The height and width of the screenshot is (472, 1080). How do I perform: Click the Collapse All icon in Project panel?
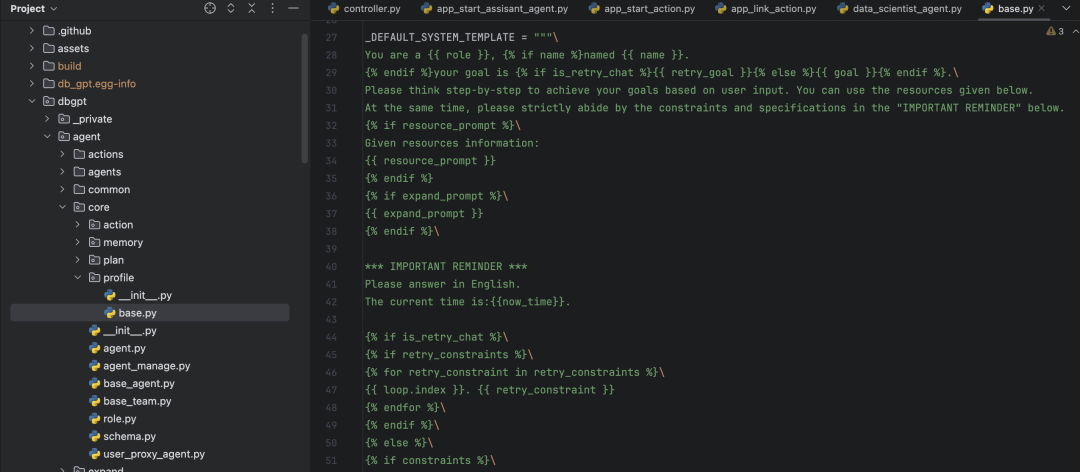(x=253, y=8)
